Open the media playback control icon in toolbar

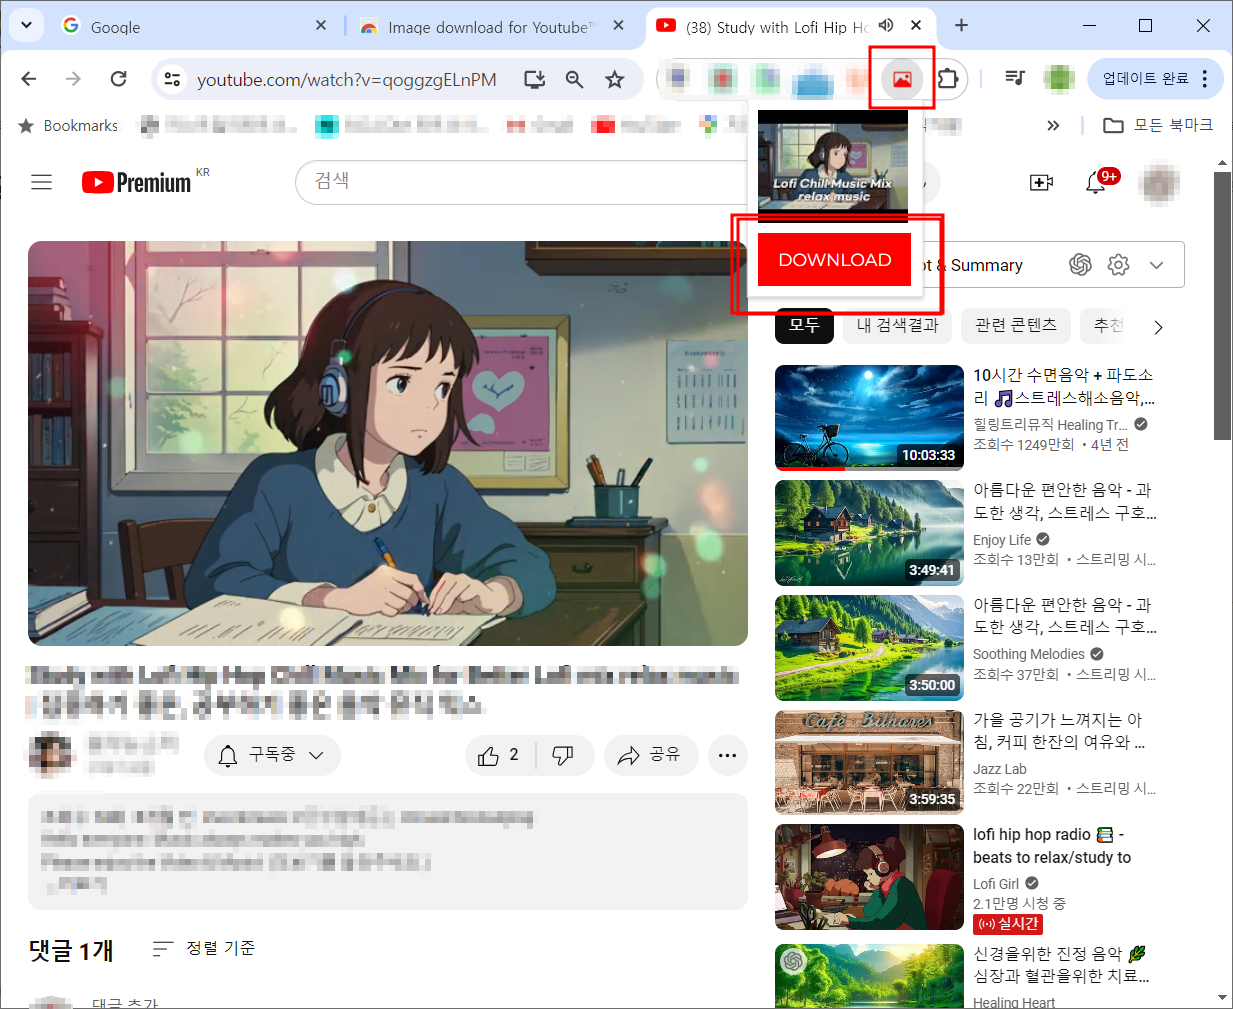[1014, 76]
